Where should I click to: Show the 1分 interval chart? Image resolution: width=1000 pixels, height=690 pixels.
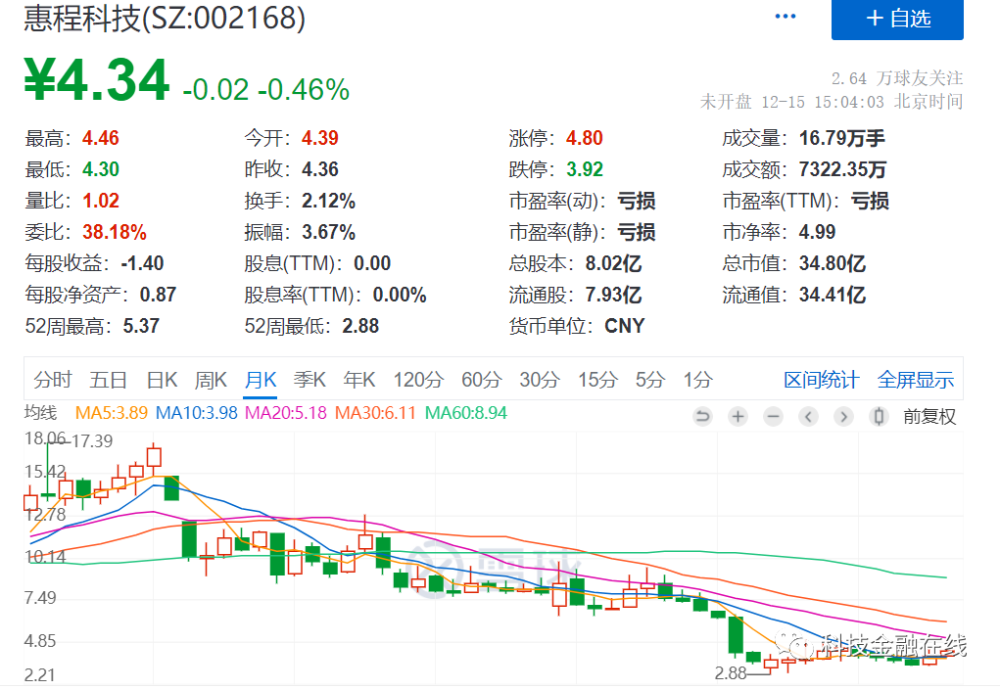pyautogui.click(x=698, y=380)
